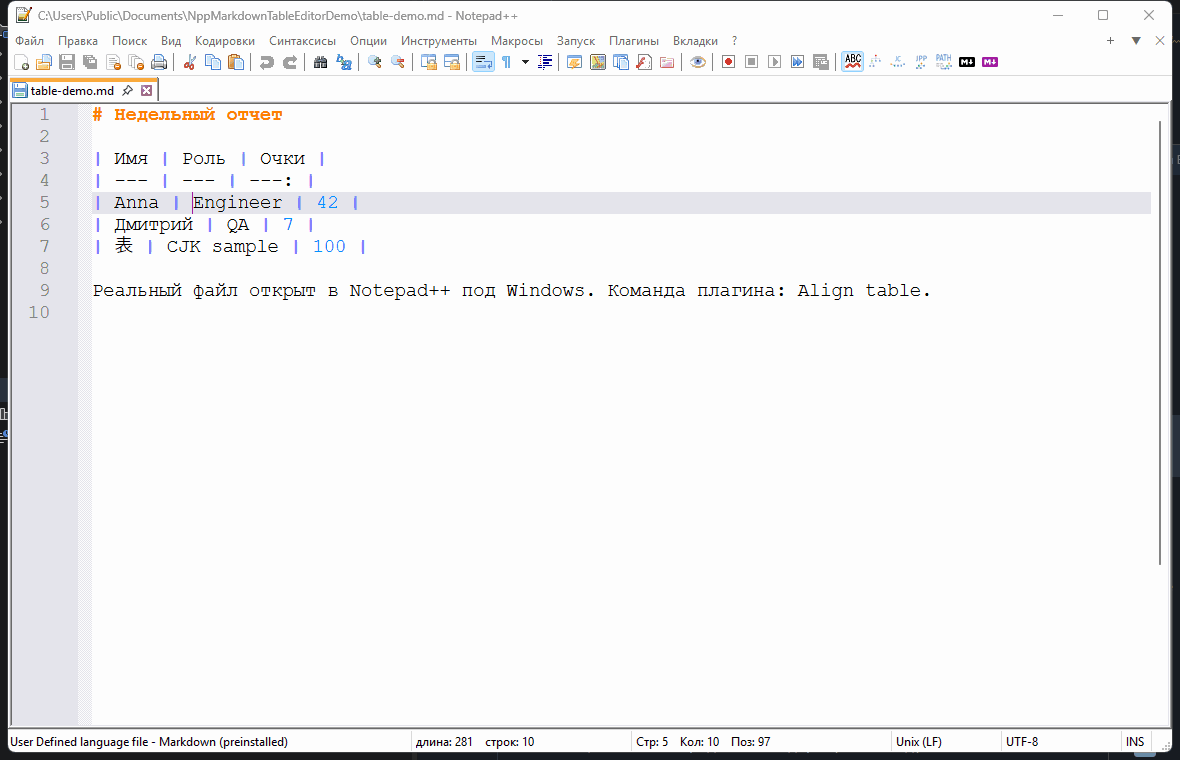Click the PATH plugin toolbar icon
Image resolution: width=1180 pixels, height=760 pixels.
pos(944,62)
